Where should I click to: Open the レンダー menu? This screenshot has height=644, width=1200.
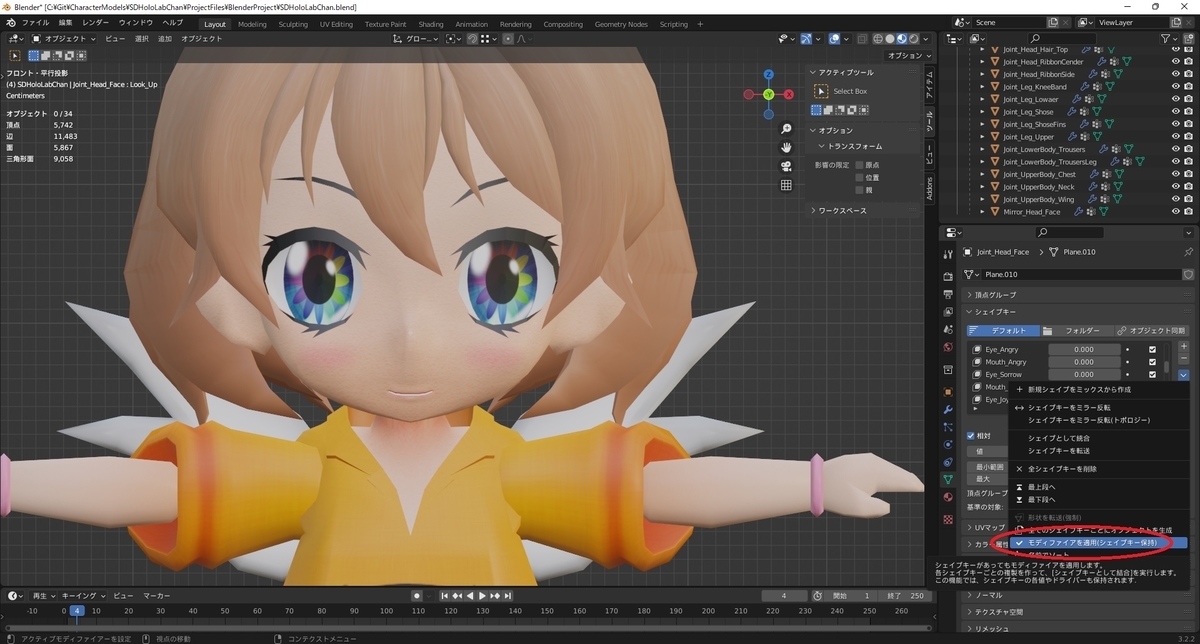click(96, 22)
